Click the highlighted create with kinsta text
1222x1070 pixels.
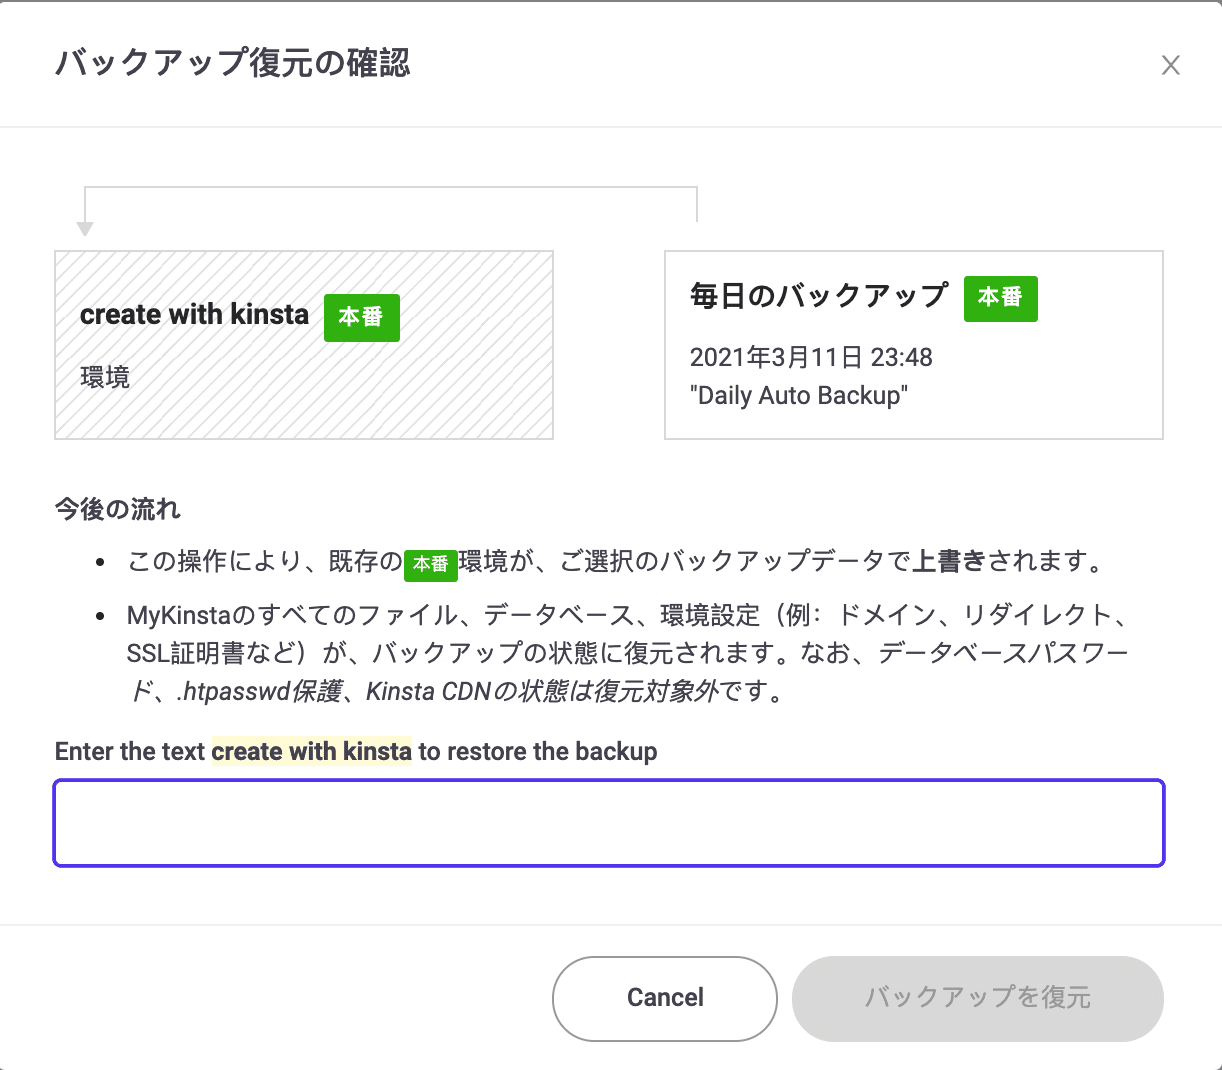coord(311,751)
